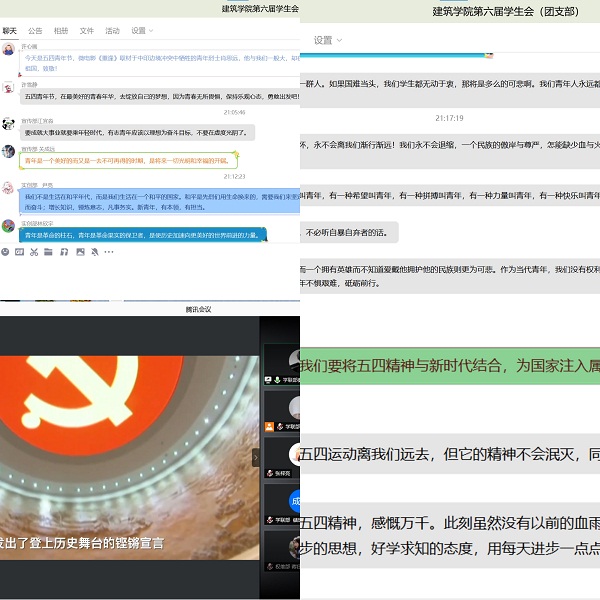Viewport: 600px width, 600px height.
Task: Click the shared party emblem video
Action: click(125, 440)
